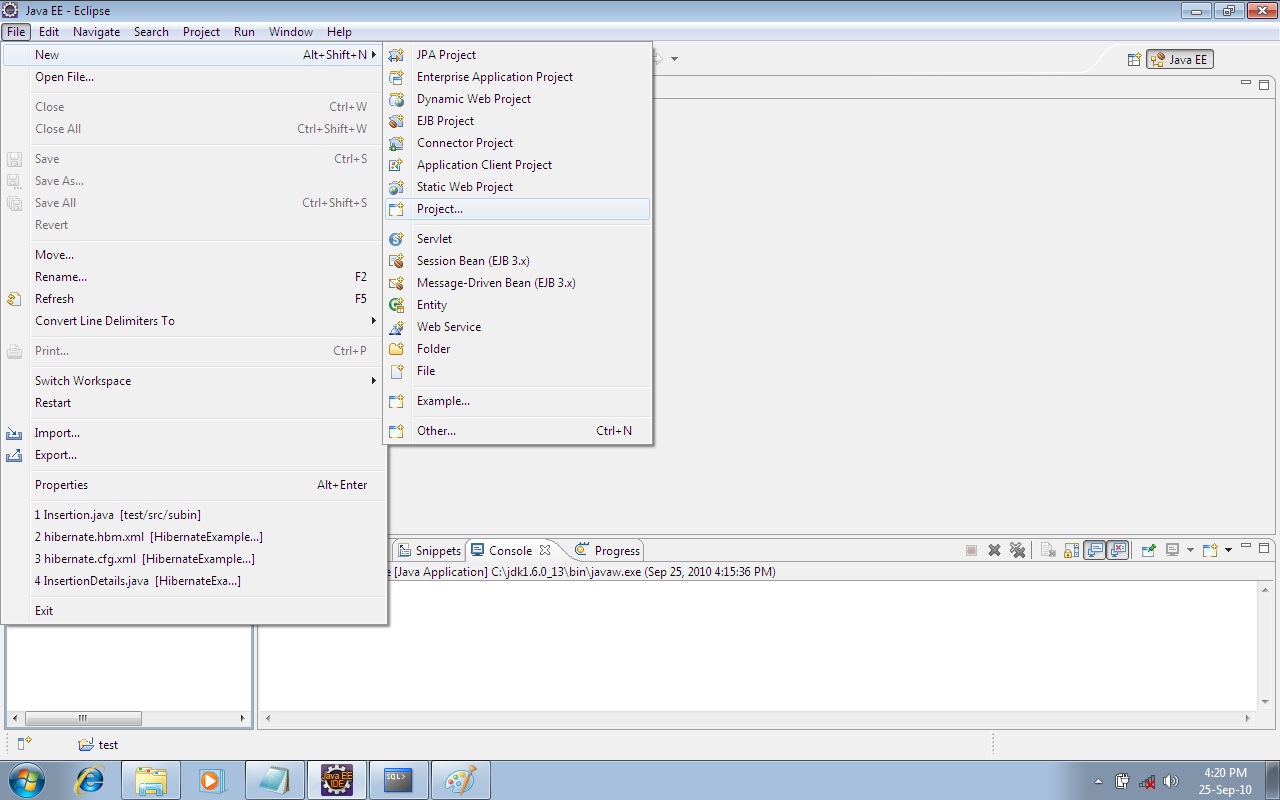
Task: Select Dynamic Web Project from the submenu
Action: (474, 98)
